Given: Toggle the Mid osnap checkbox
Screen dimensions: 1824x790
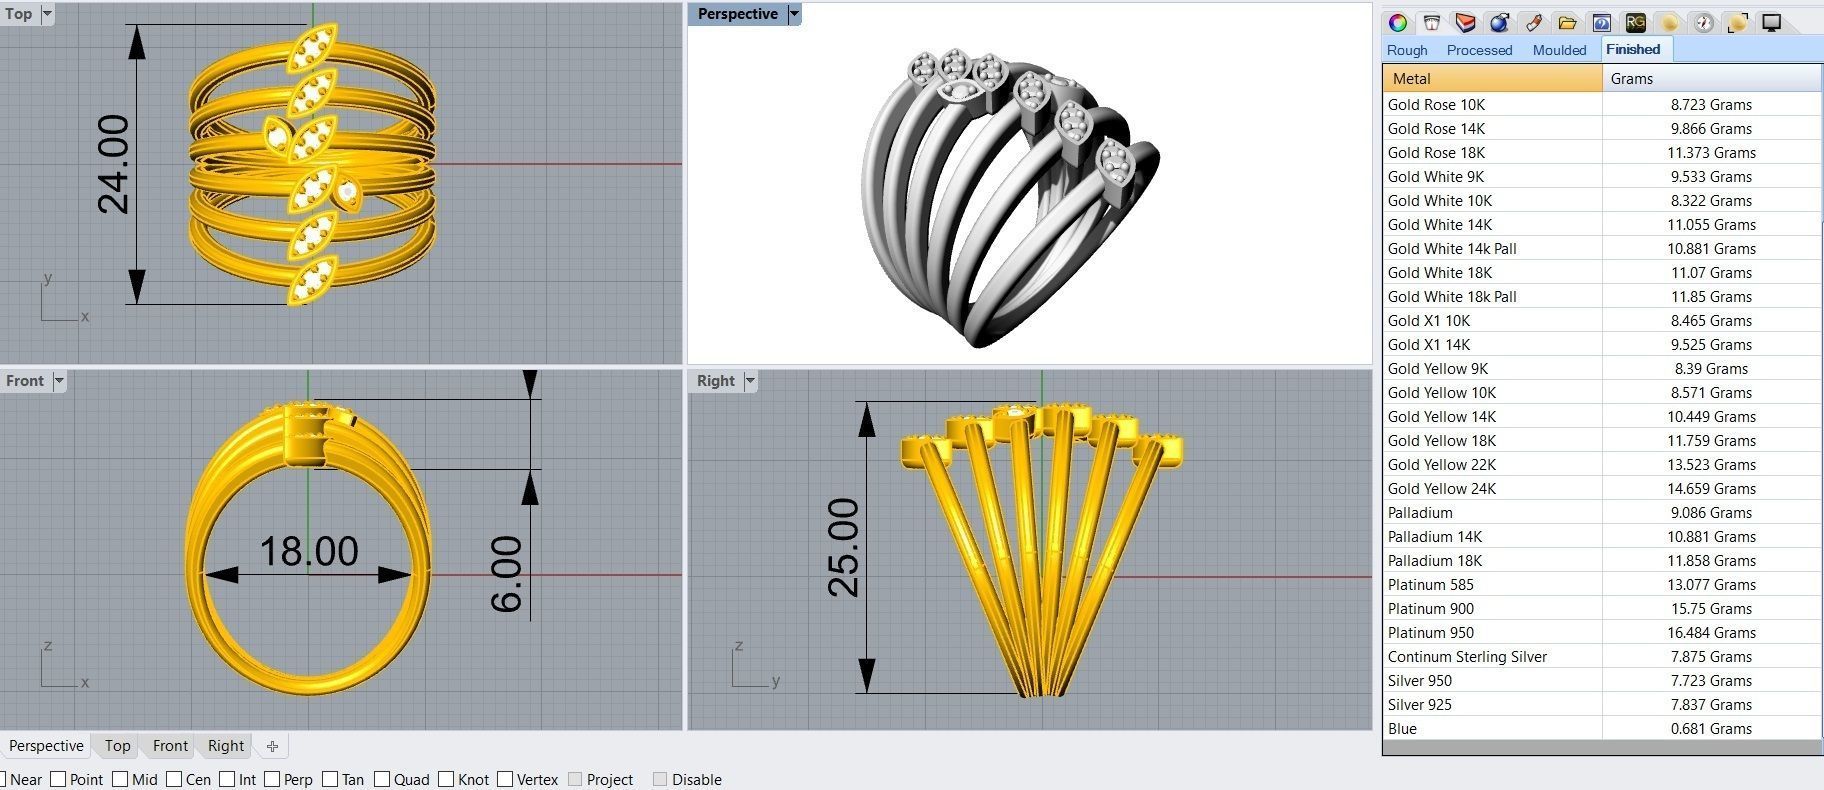Looking at the screenshot, I should (x=120, y=779).
